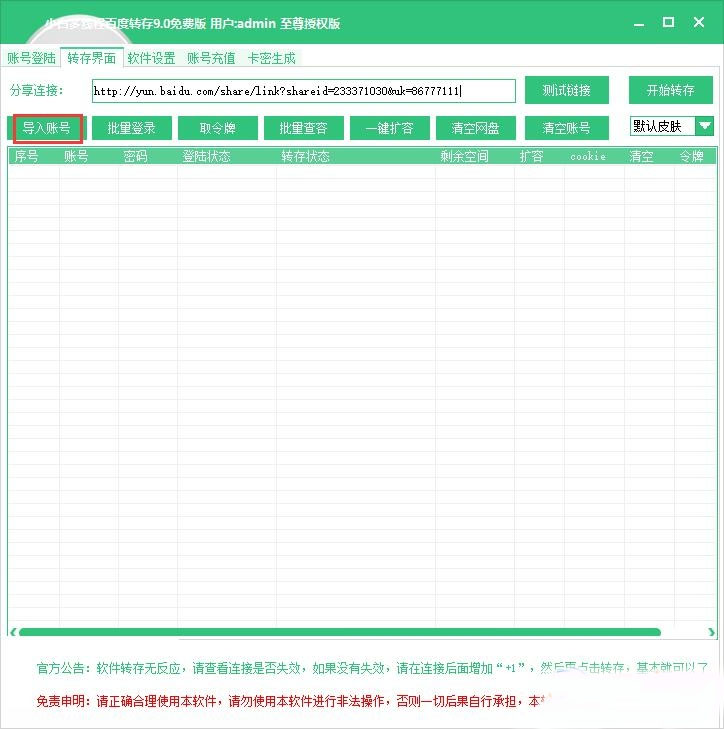This screenshot has height=729, width=724.
Task: Click the 测试链接 button
Action: pos(566,90)
